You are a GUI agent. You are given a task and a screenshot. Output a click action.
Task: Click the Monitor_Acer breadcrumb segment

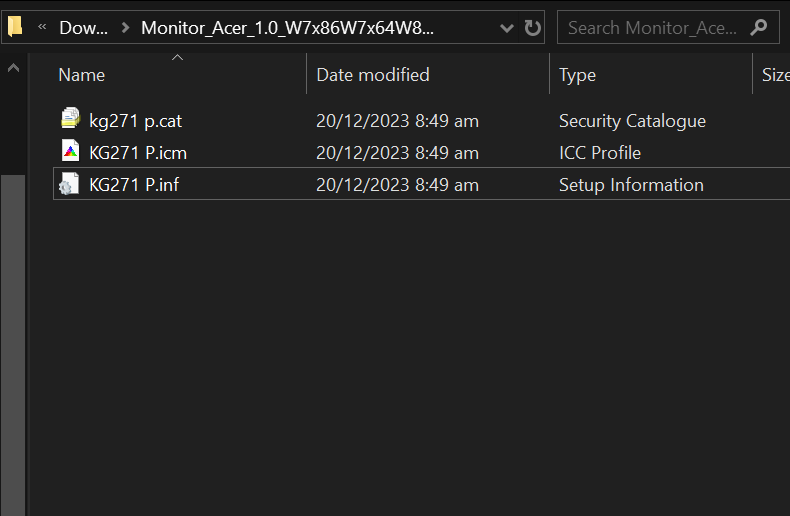(x=287, y=27)
